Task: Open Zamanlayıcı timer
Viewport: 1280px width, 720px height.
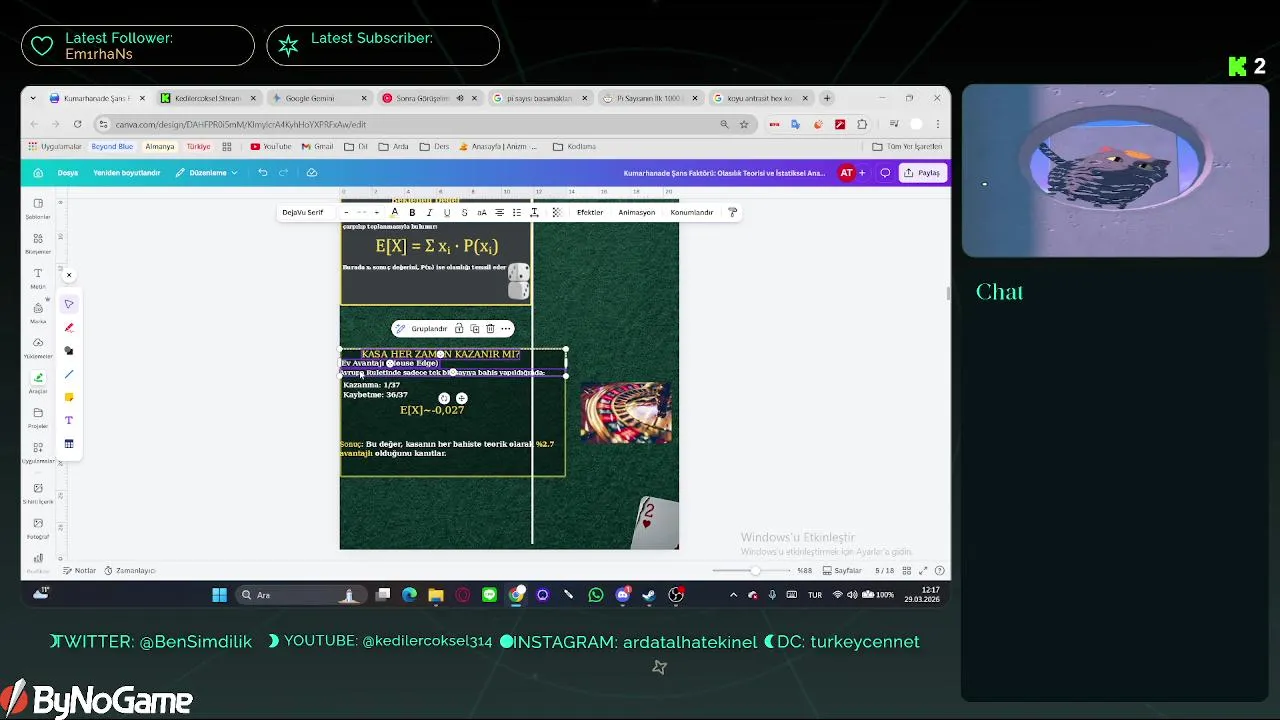Action: point(129,570)
